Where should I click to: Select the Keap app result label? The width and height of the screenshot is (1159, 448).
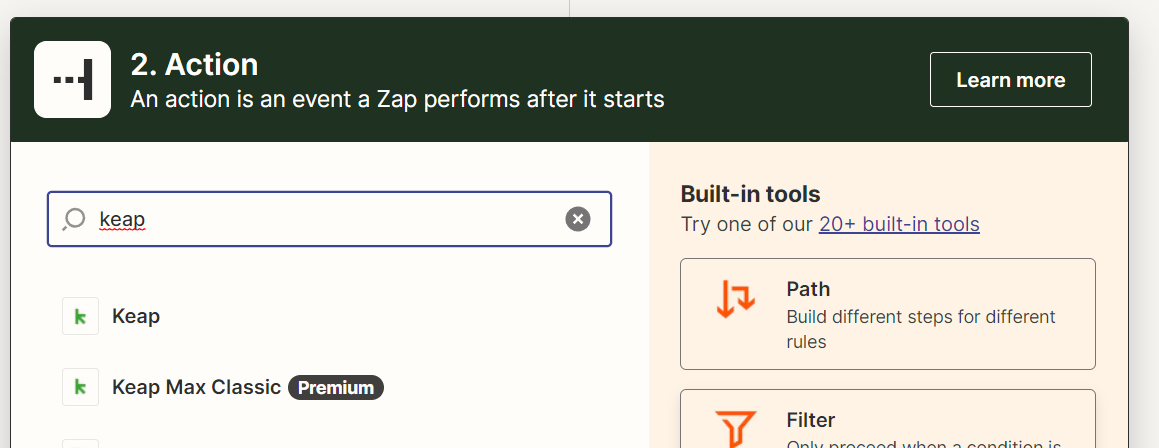click(136, 316)
